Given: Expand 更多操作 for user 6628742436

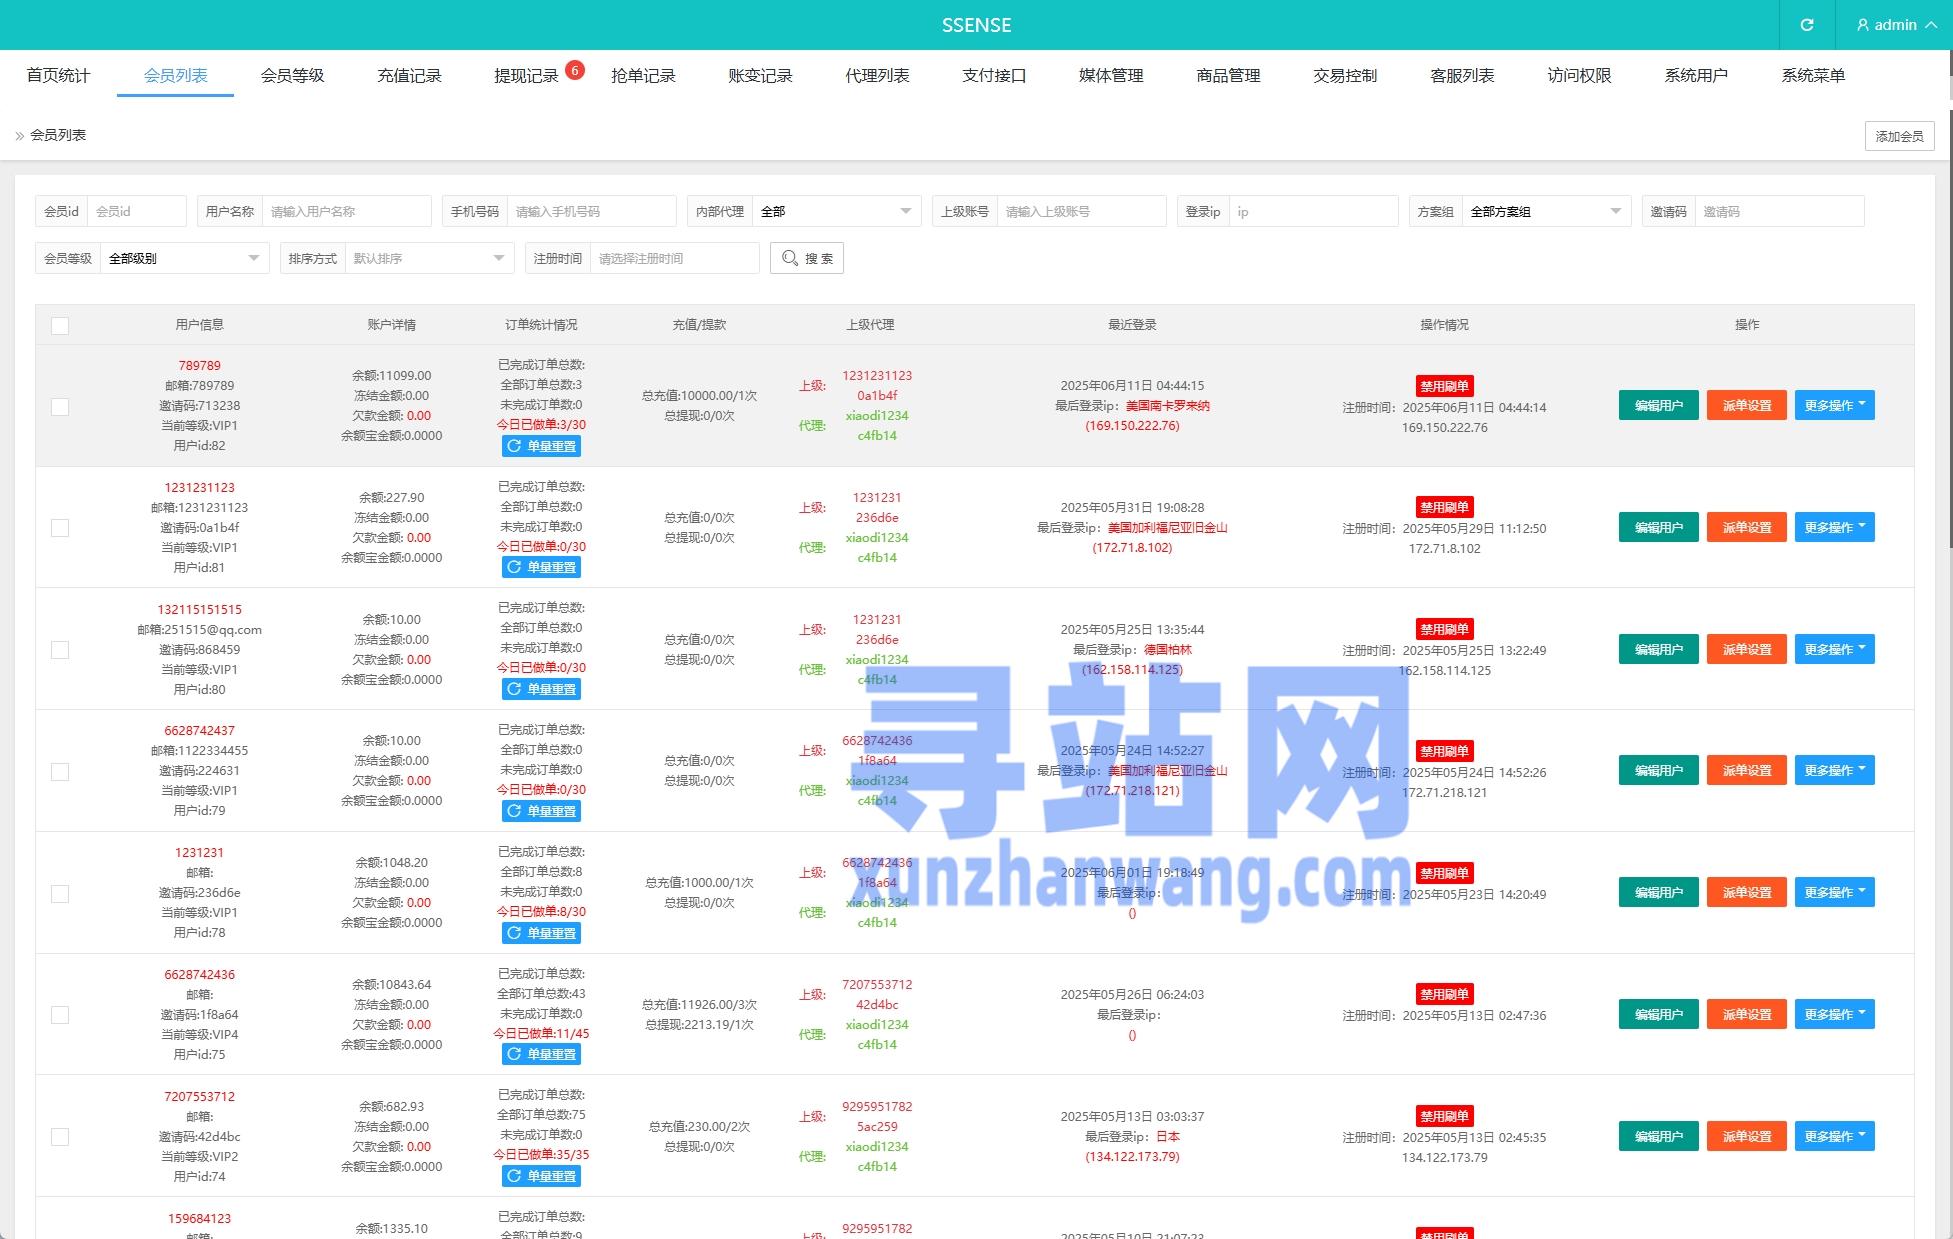Looking at the screenshot, I should 1834,1014.
